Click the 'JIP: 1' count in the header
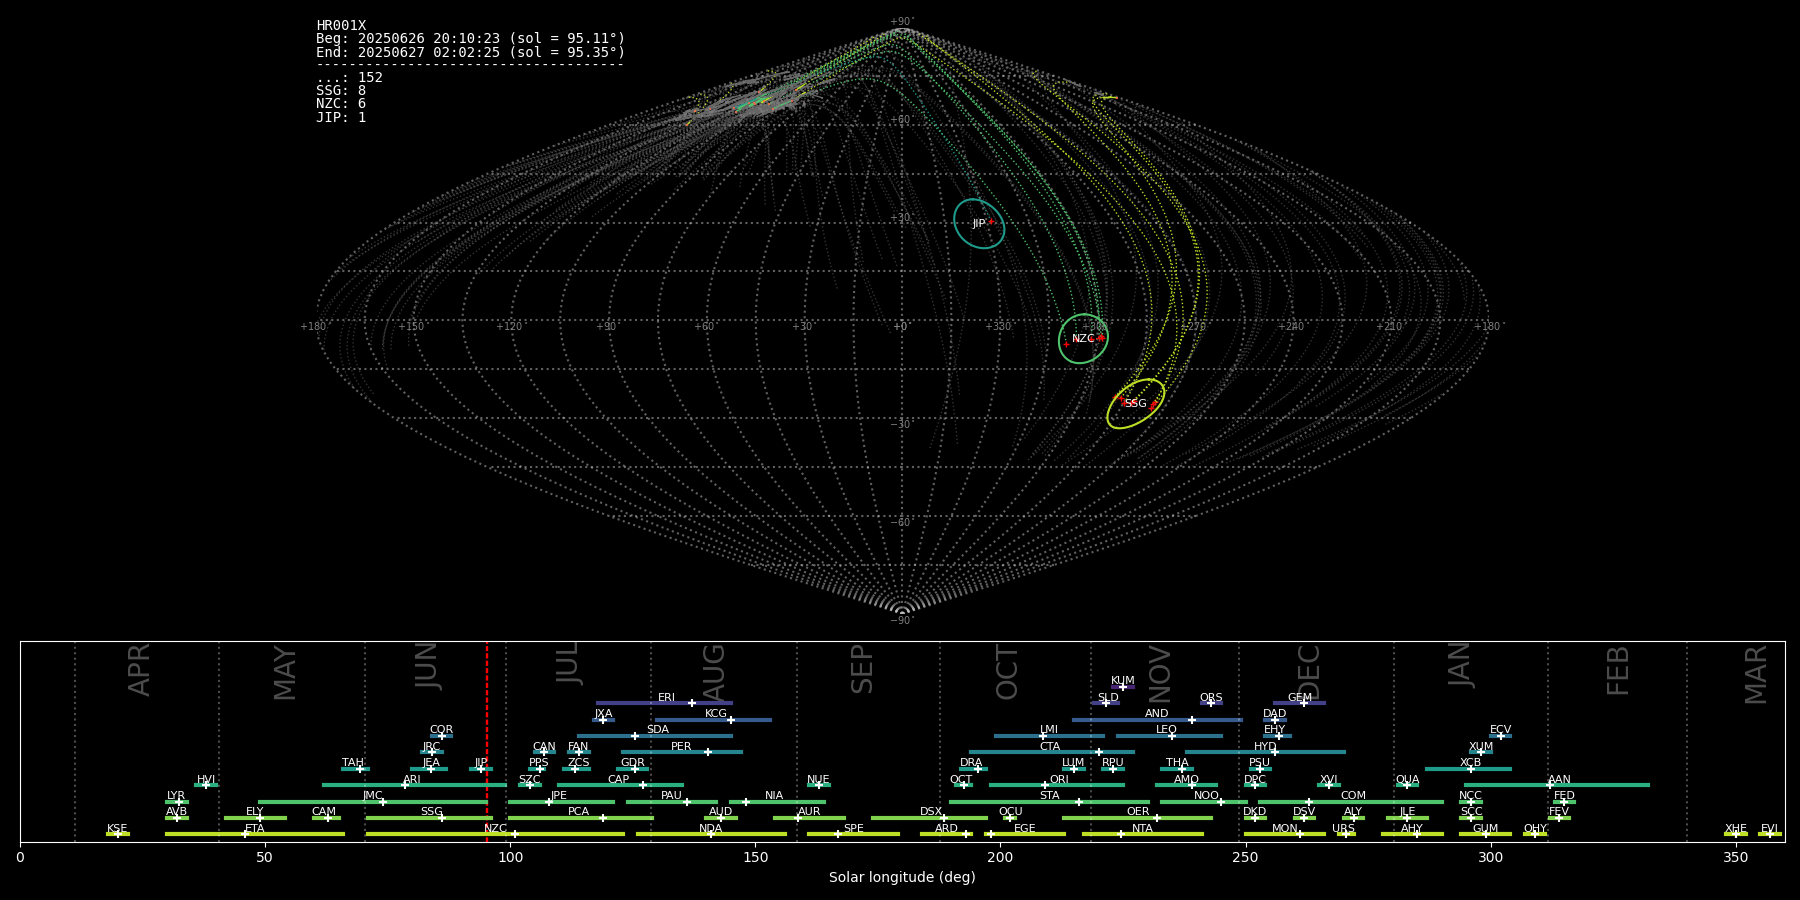 click(x=341, y=118)
